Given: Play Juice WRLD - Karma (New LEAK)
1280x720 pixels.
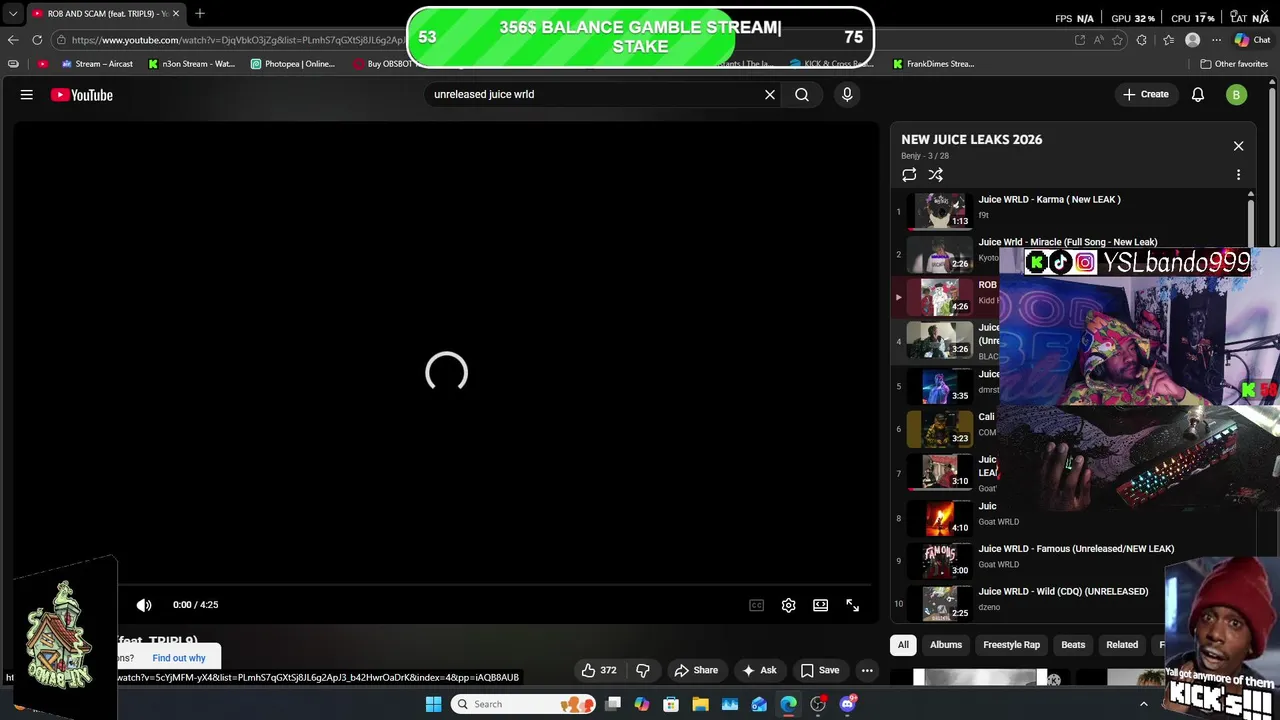Looking at the screenshot, I should point(1049,199).
